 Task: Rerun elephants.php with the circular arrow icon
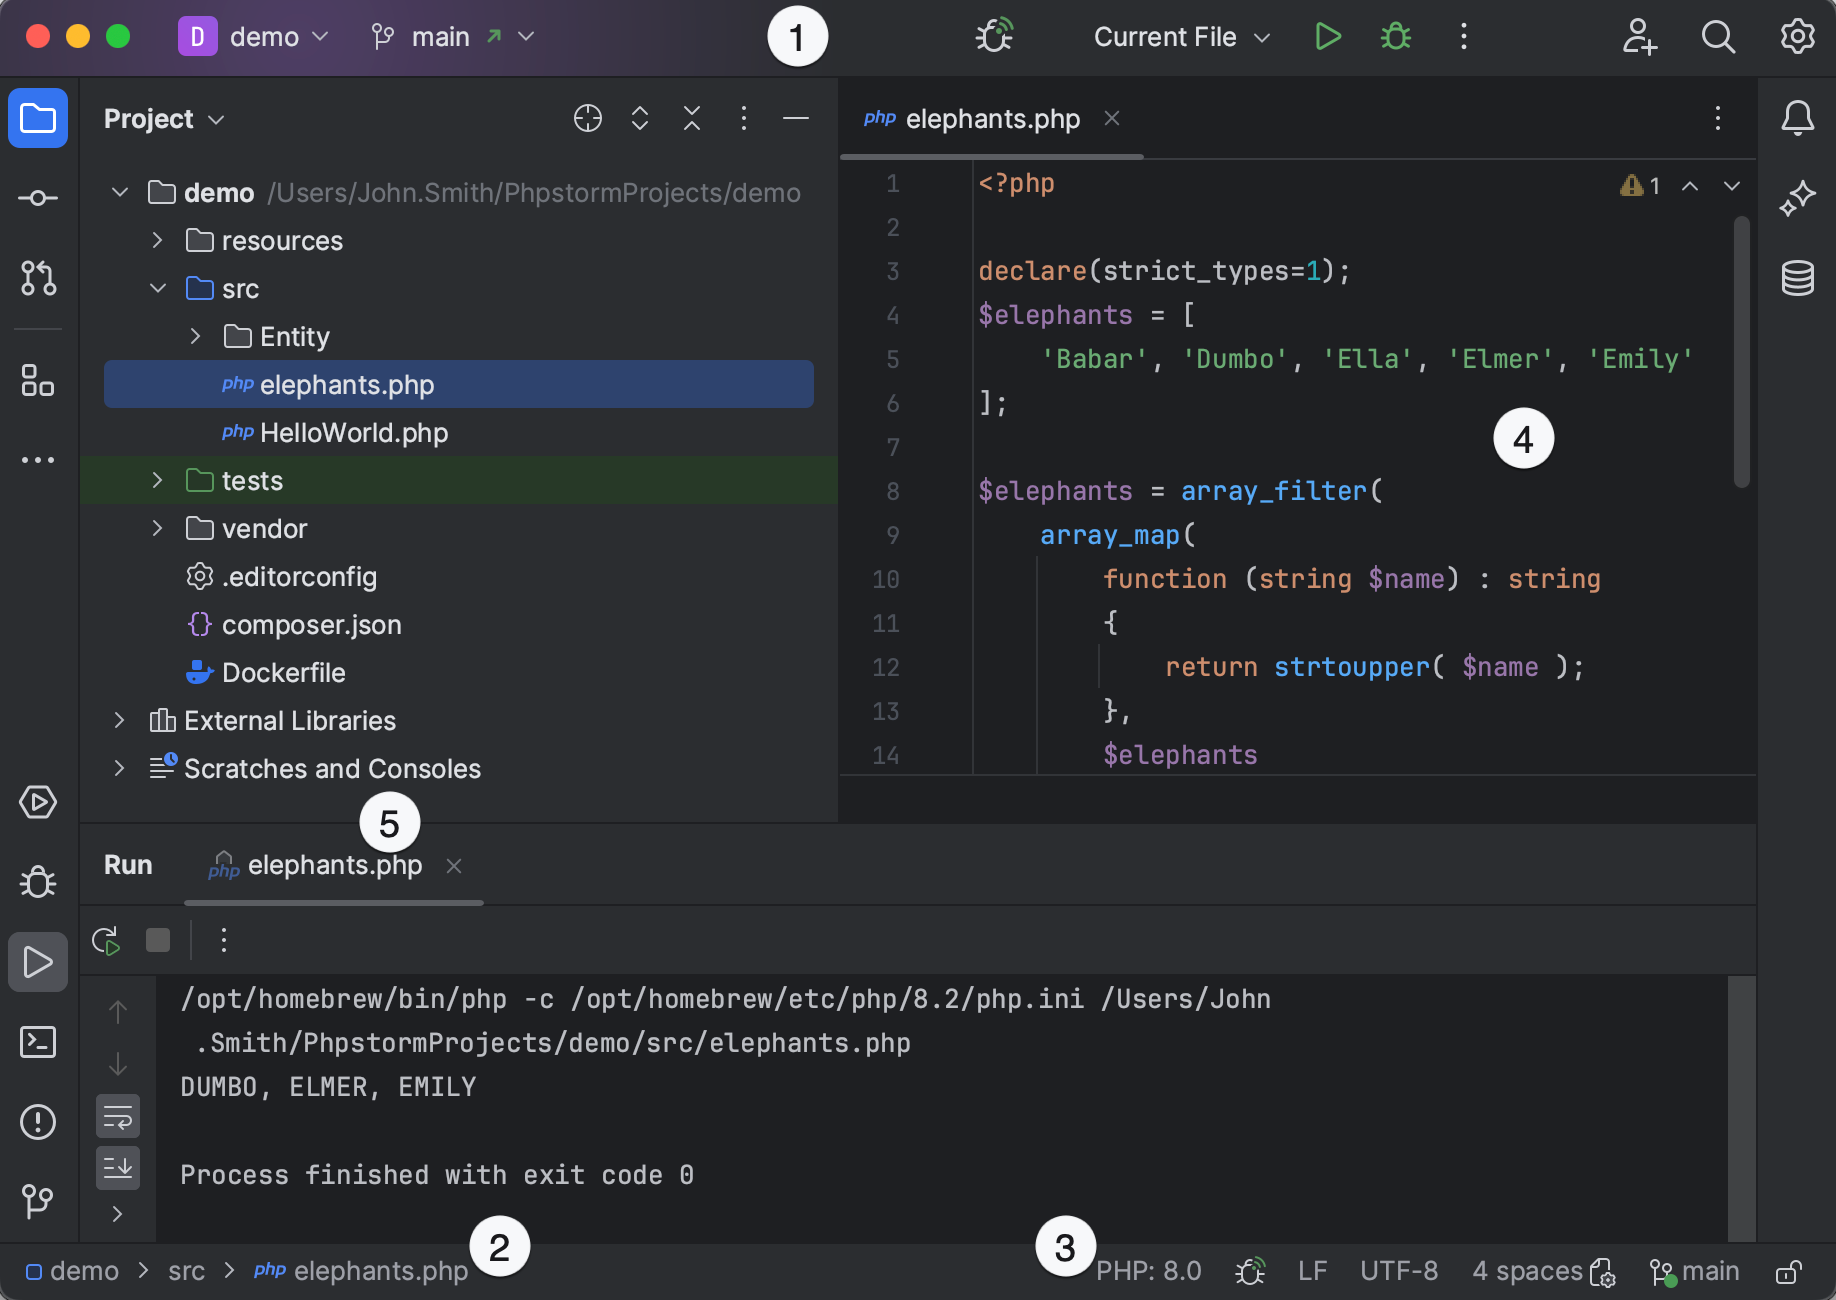(x=106, y=940)
